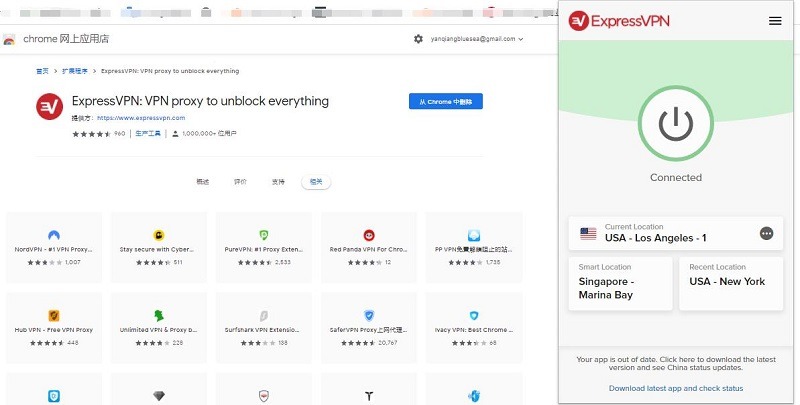Switch to the 相关 tab

click(x=316, y=182)
